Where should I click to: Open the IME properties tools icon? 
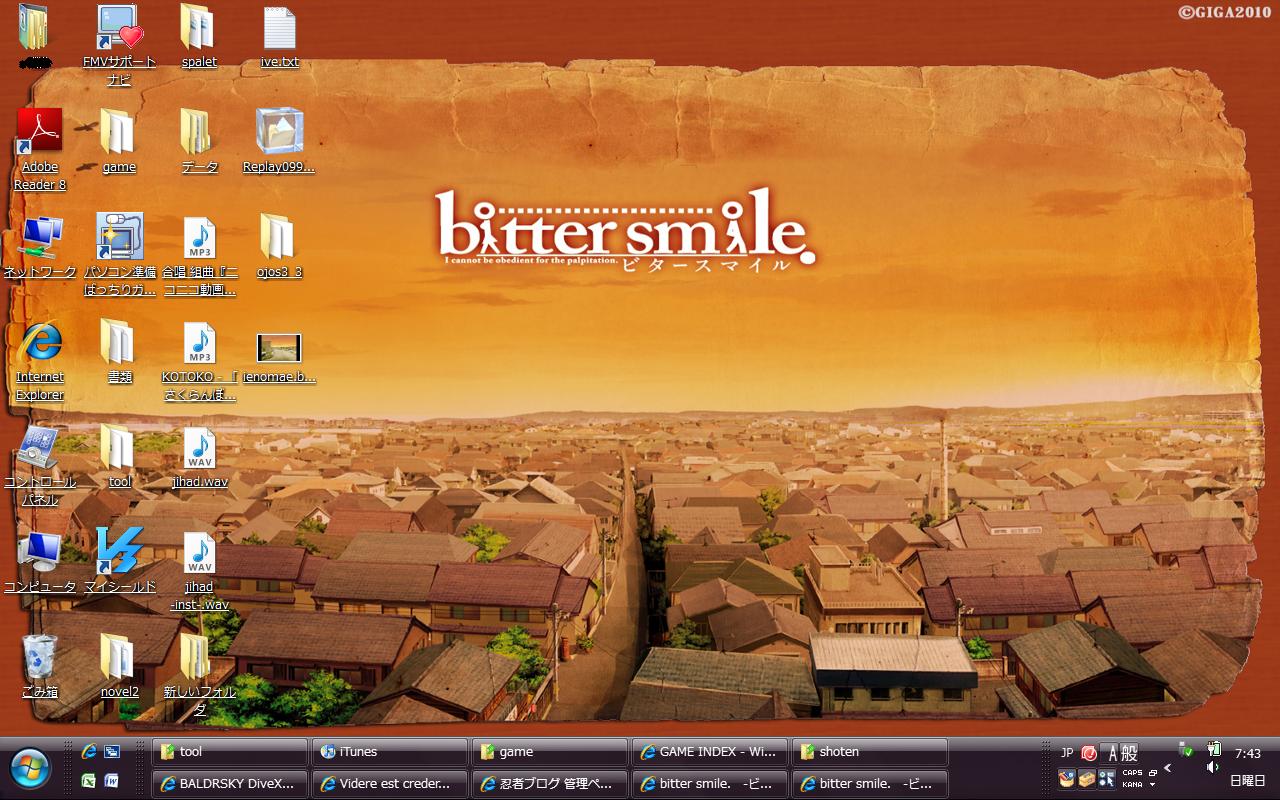click(x=1106, y=778)
